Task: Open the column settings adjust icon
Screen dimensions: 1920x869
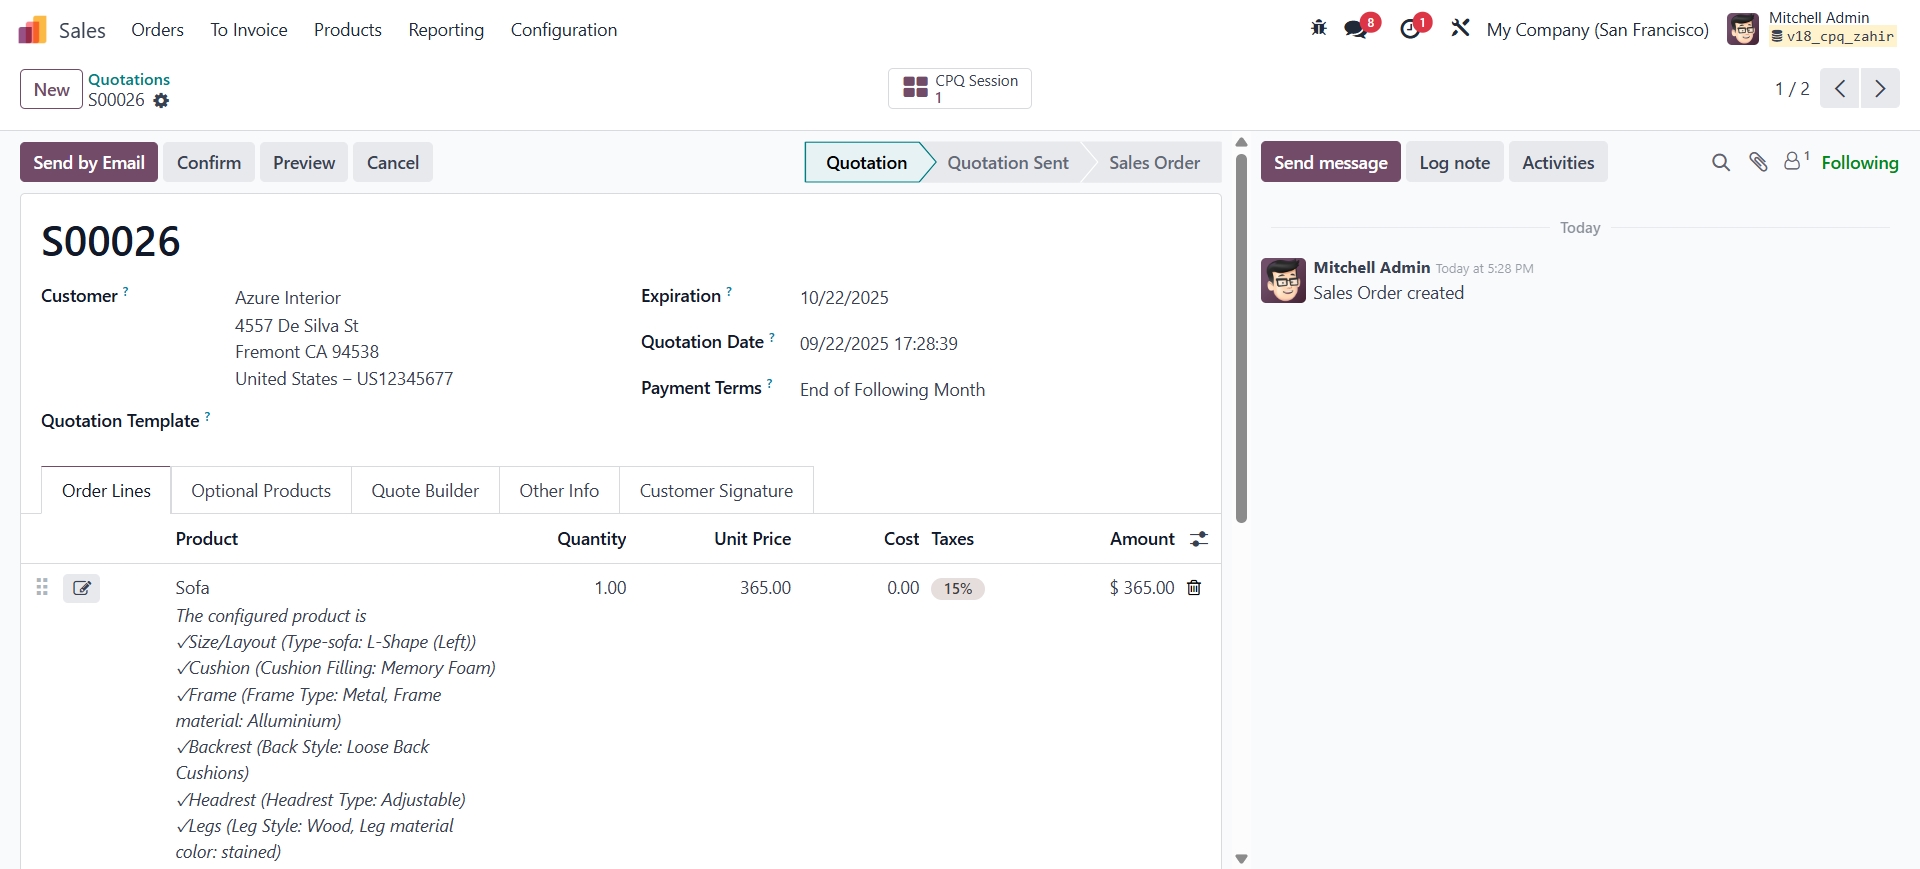Action: point(1199,539)
